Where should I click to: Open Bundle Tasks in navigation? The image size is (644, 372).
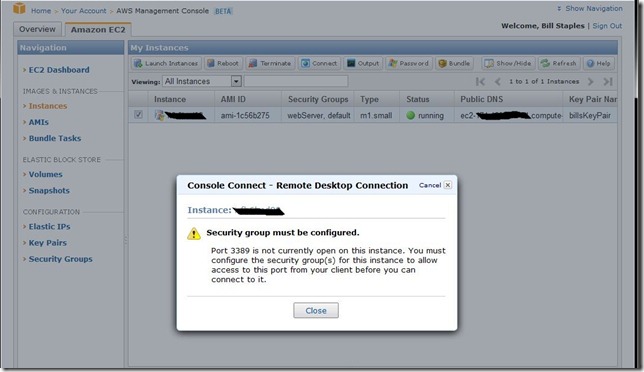55,138
